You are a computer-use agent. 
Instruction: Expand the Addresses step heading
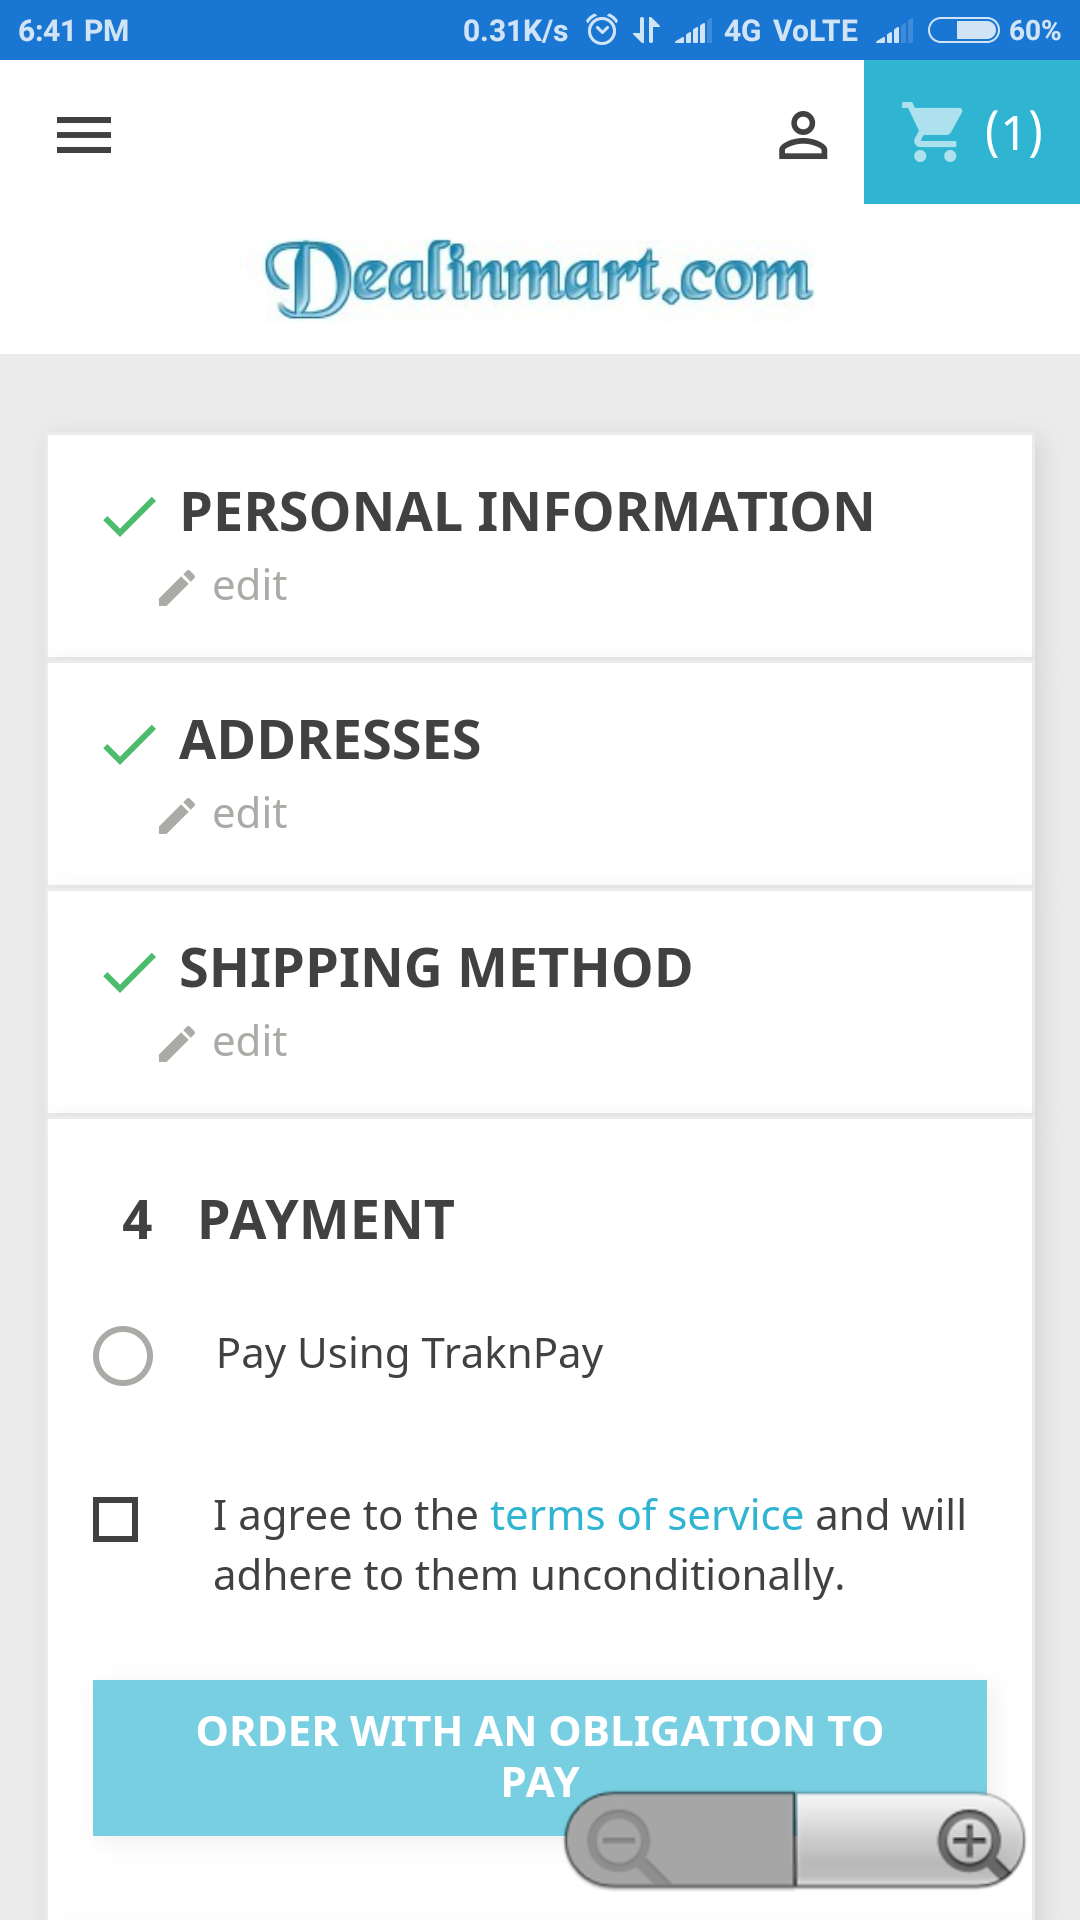coord(330,741)
